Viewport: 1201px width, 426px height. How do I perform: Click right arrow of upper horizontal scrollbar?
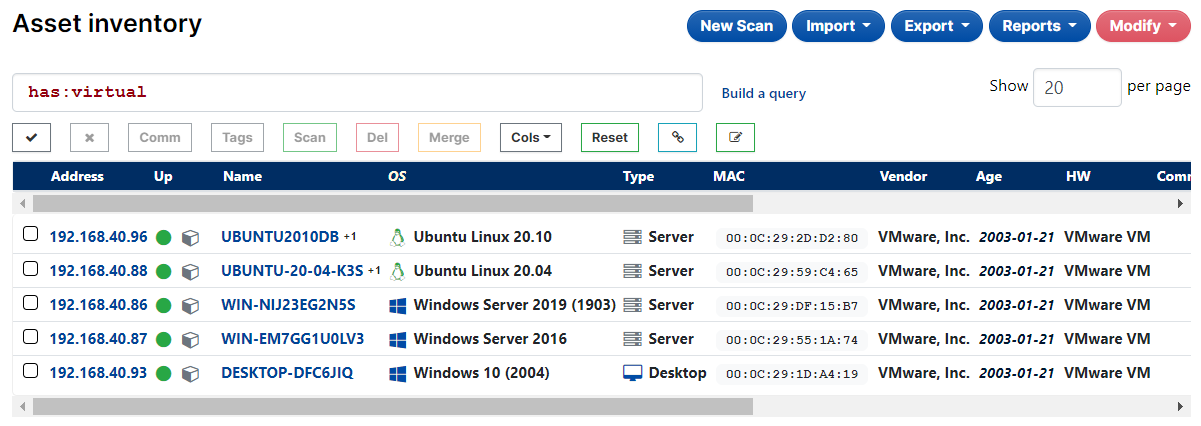[1180, 203]
